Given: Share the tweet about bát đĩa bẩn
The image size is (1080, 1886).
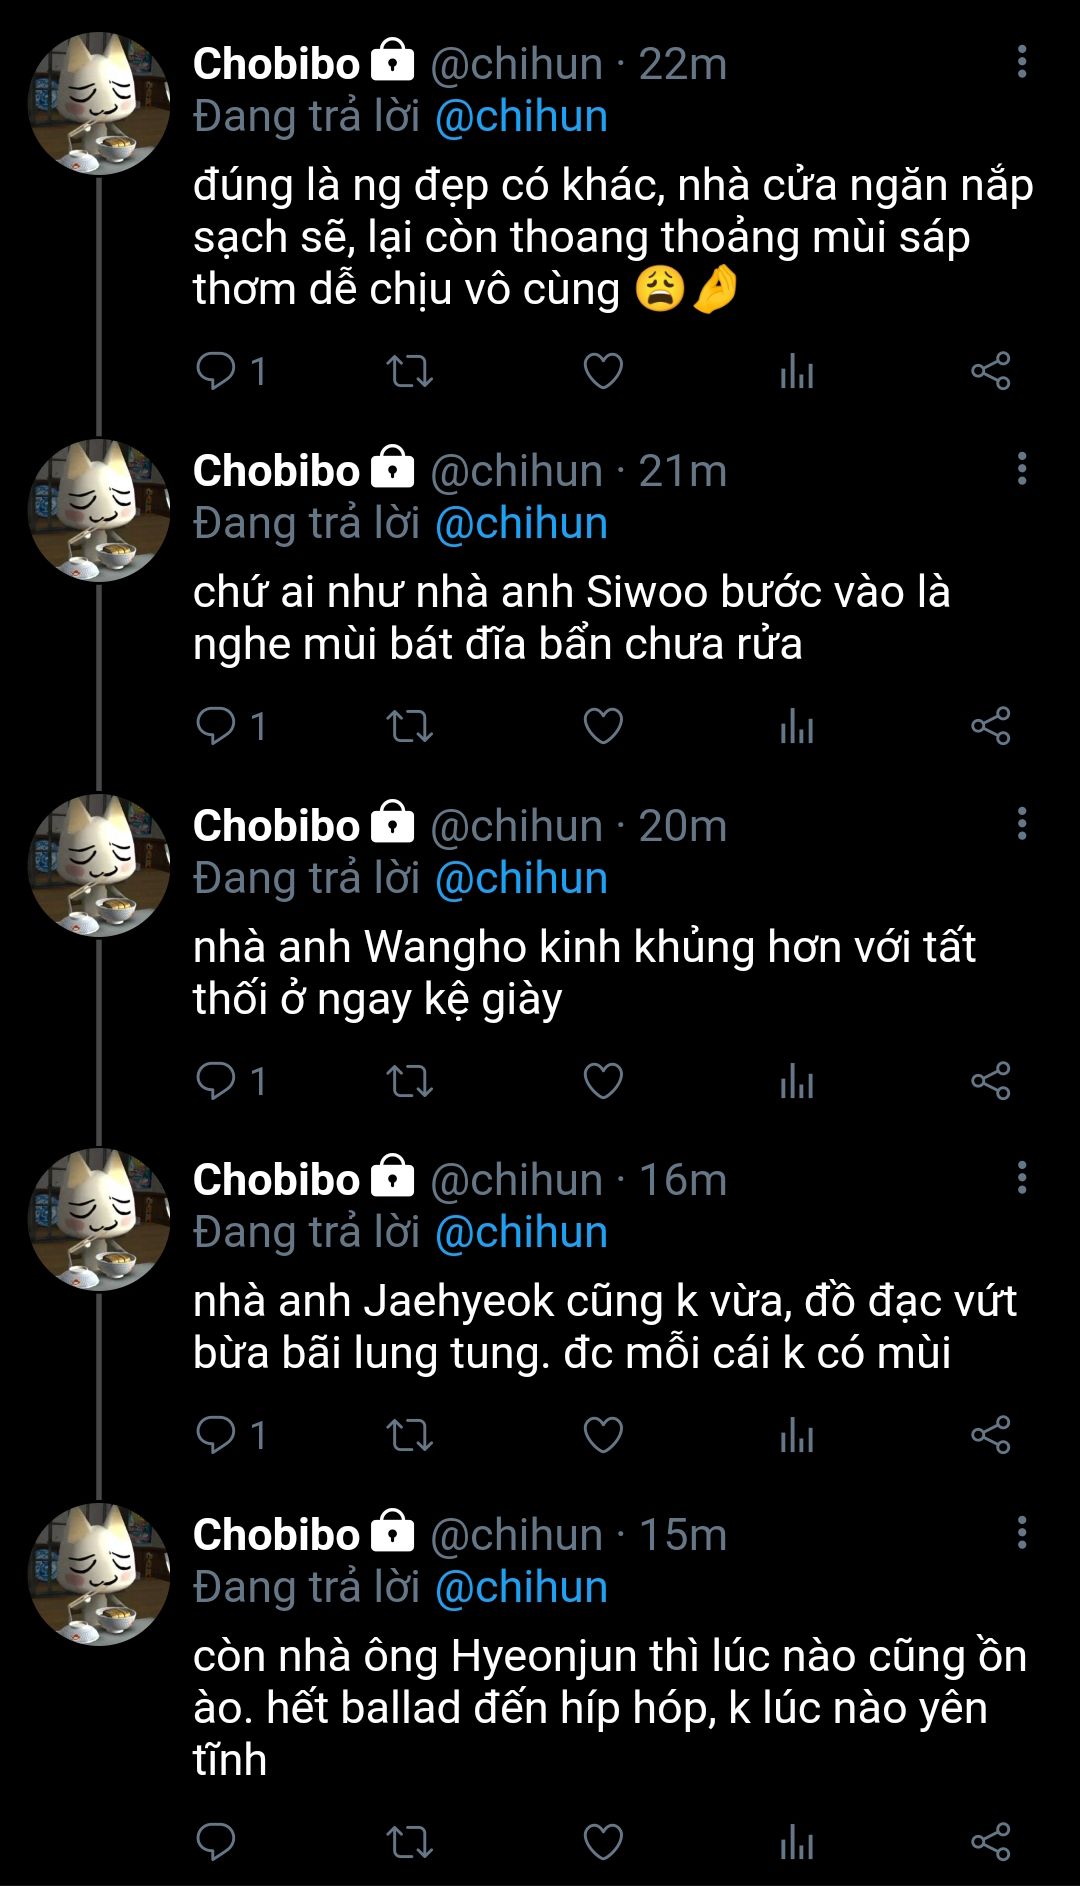Looking at the screenshot, I should click(991, 726).
